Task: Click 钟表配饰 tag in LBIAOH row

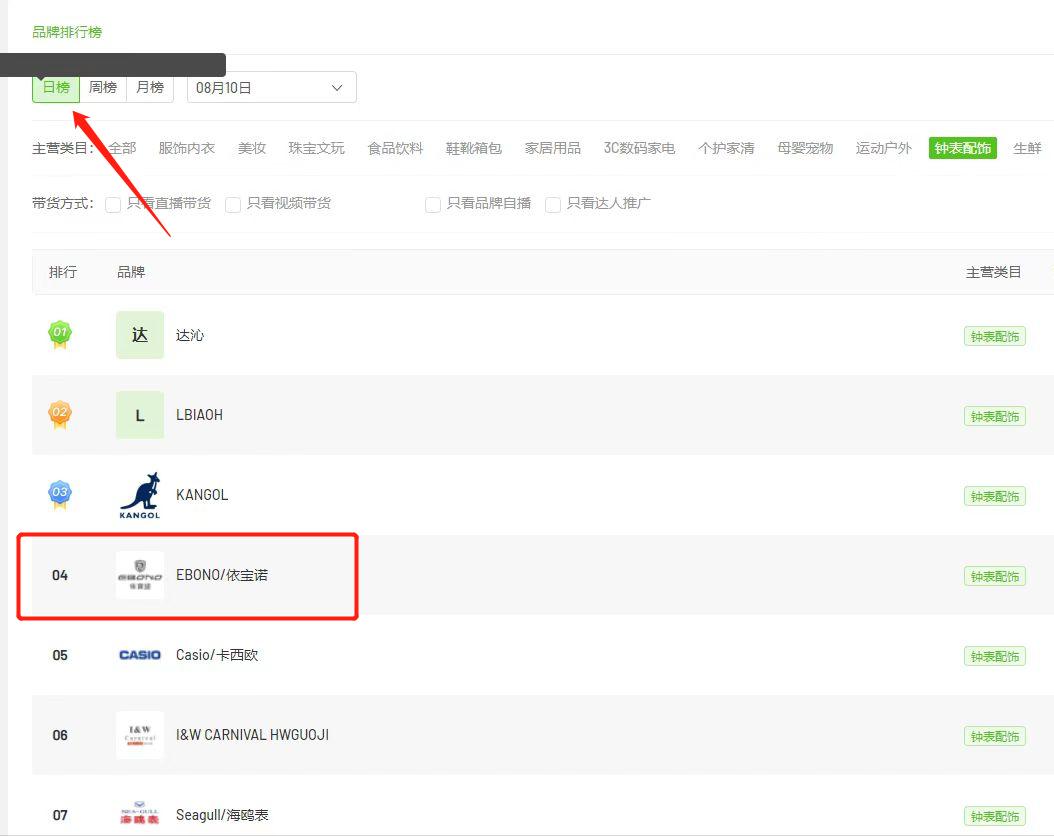Action: pyautogui.click(x=995, y=416)
